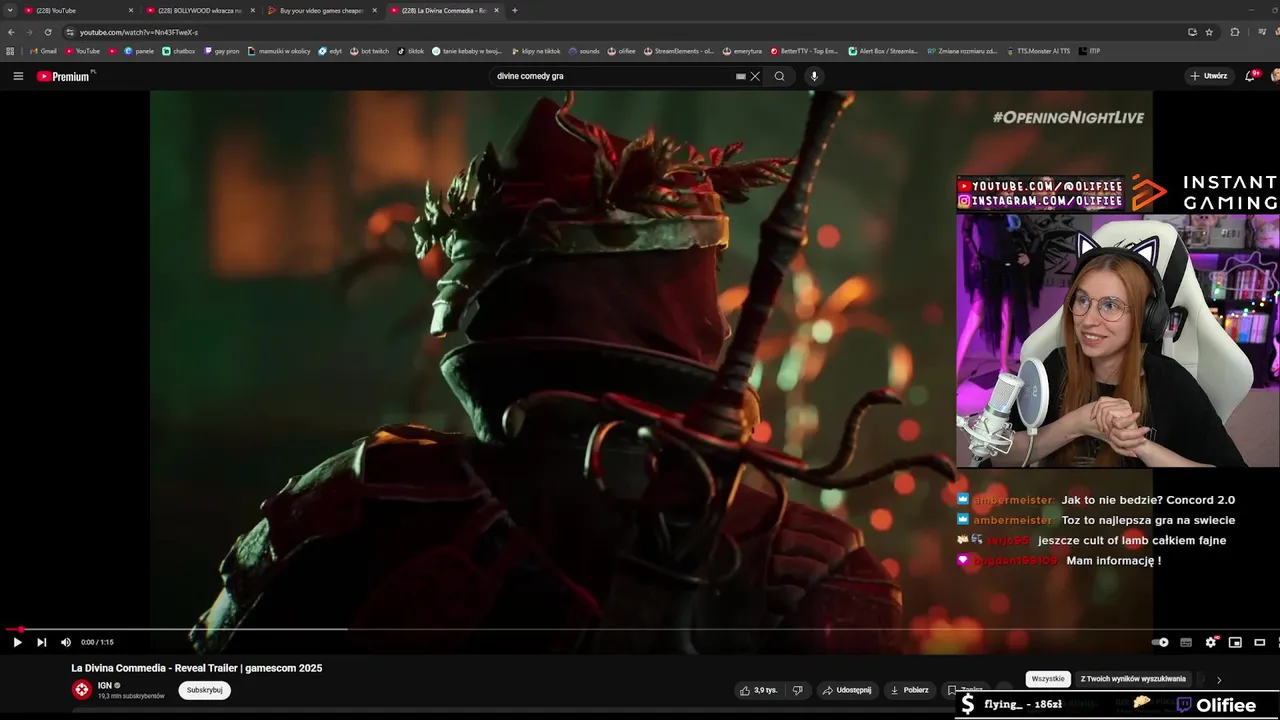Open the video player settings gear

click(x=1211, y=642)
